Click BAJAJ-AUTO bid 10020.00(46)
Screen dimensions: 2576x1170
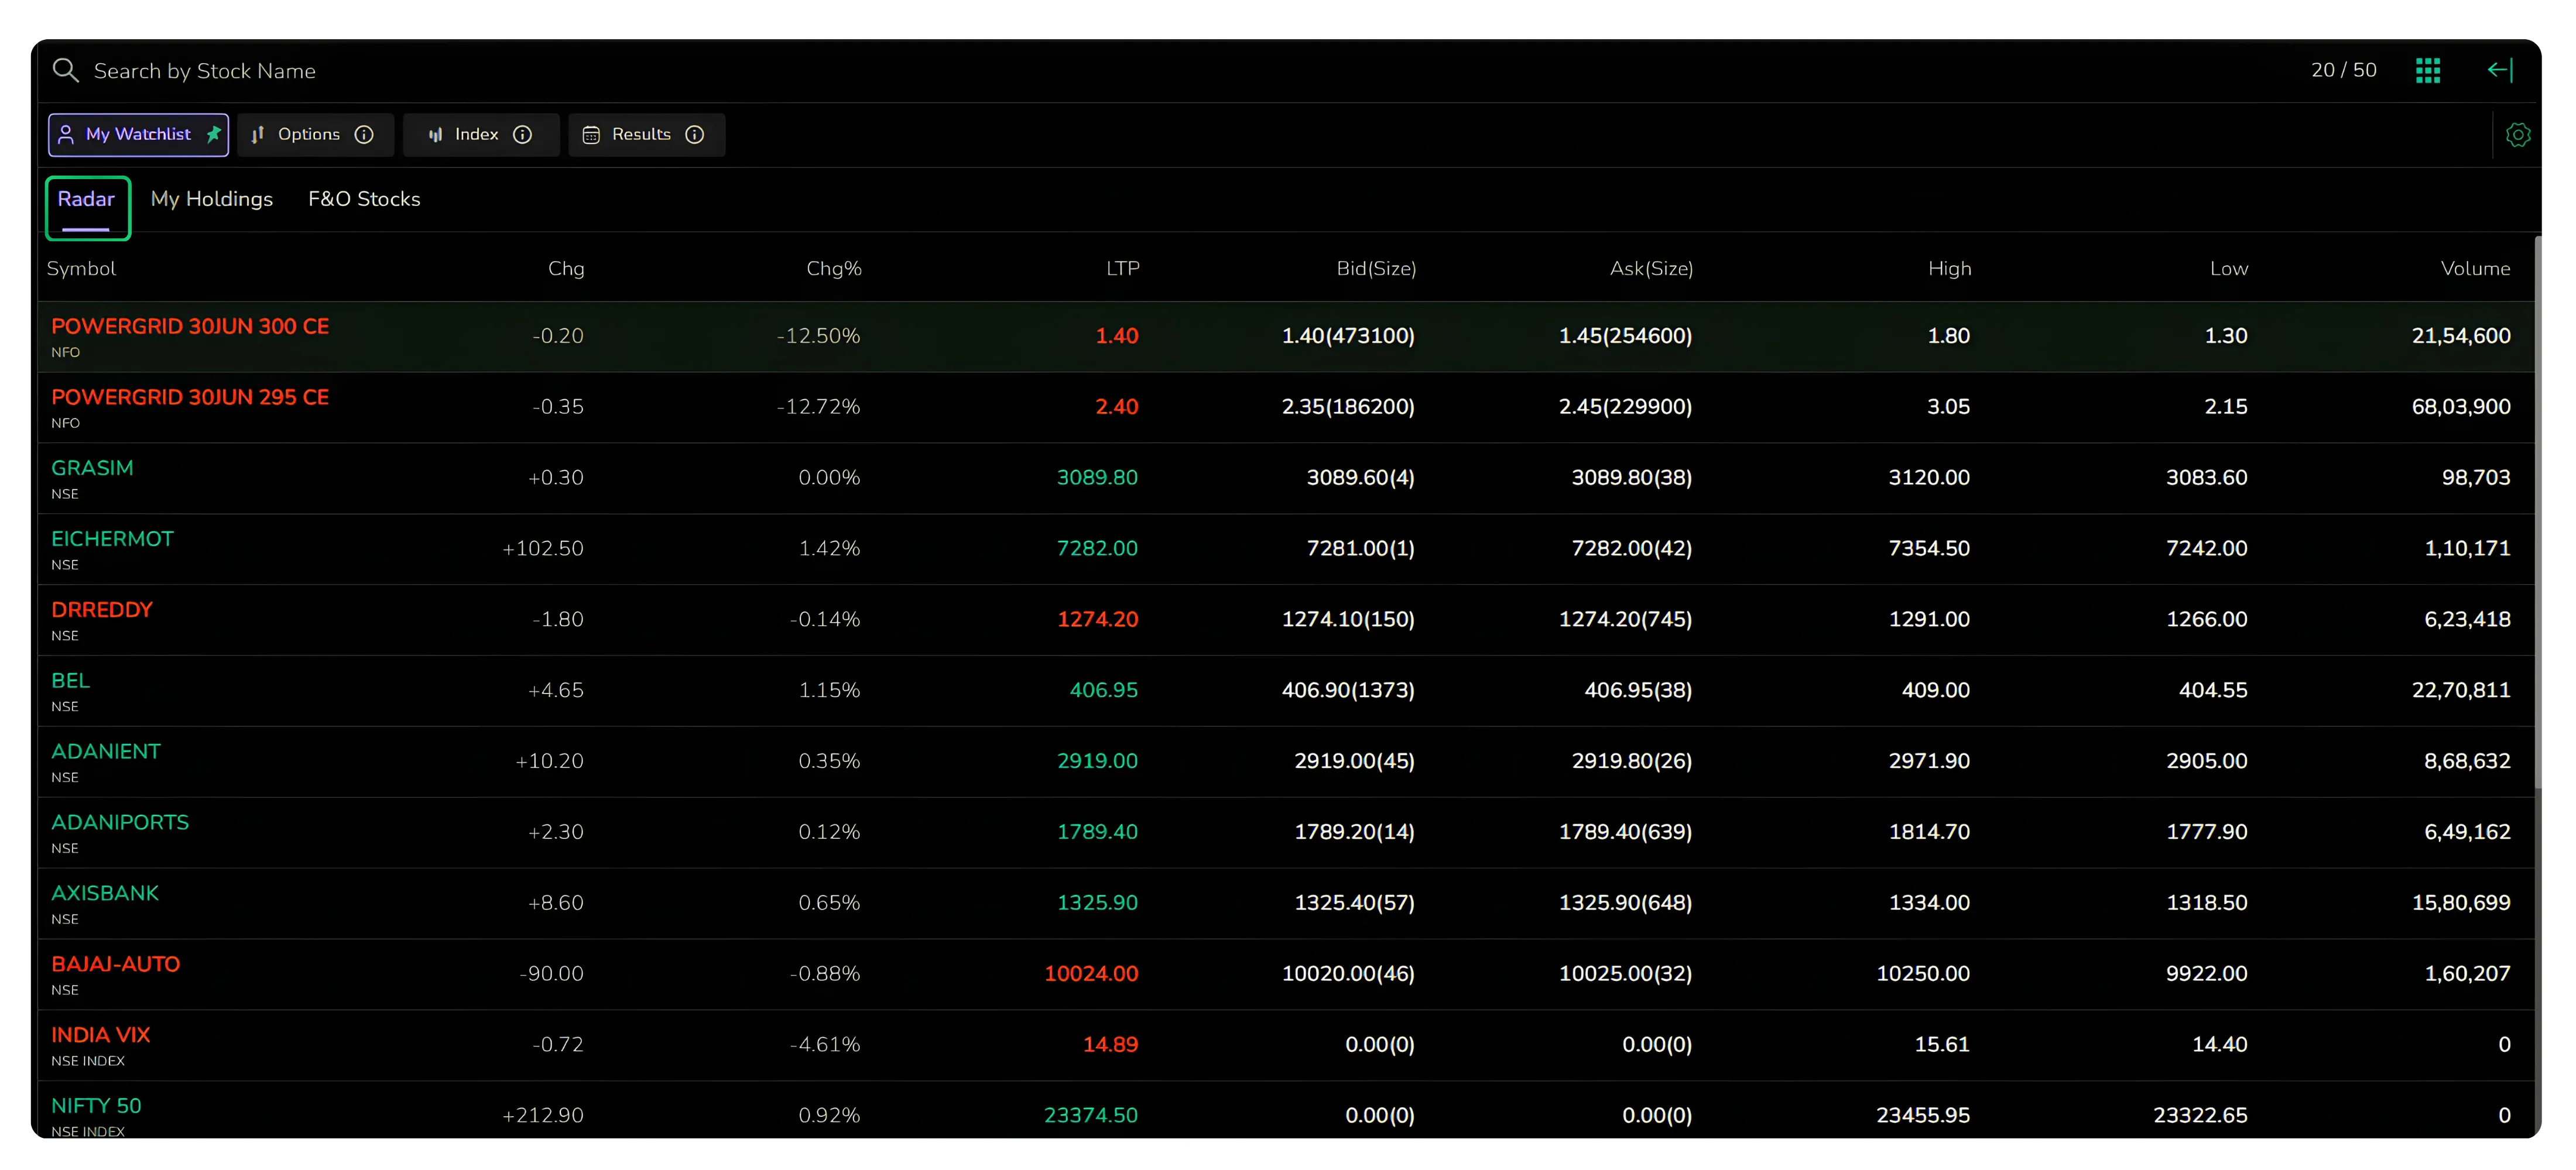[x=1349, y=974]
